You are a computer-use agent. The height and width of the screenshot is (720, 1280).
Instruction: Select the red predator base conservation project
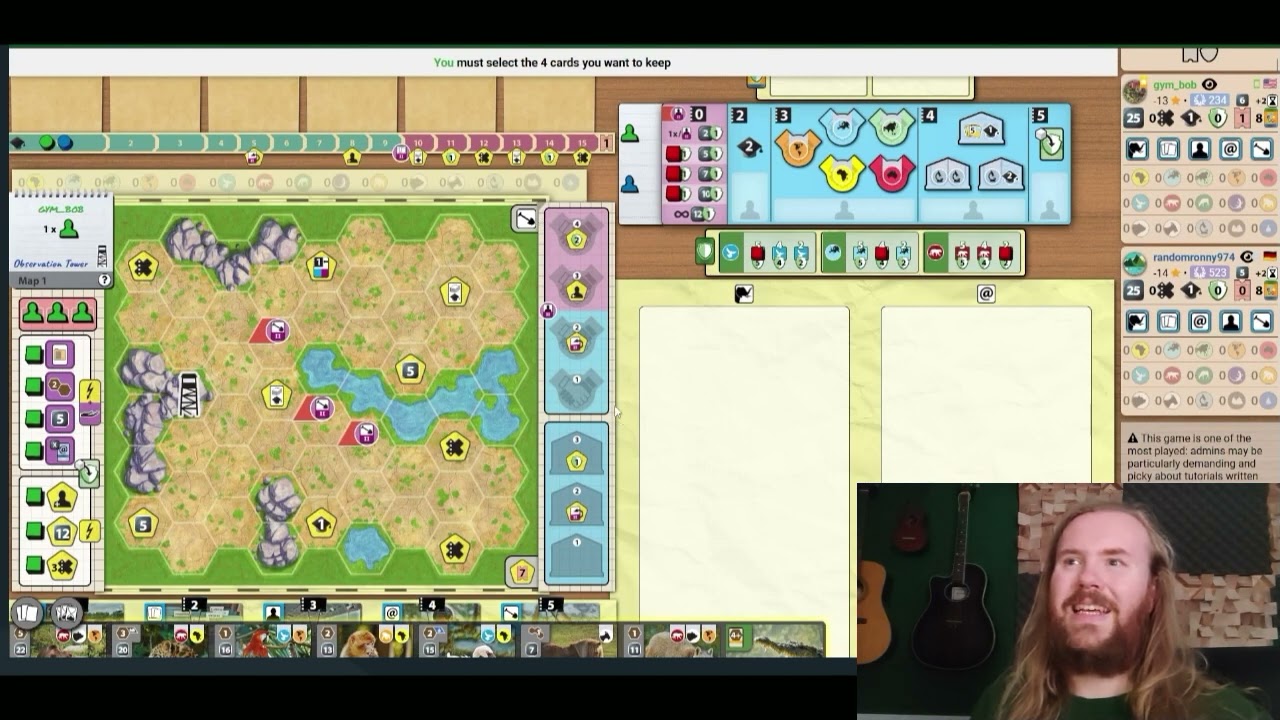972,254
